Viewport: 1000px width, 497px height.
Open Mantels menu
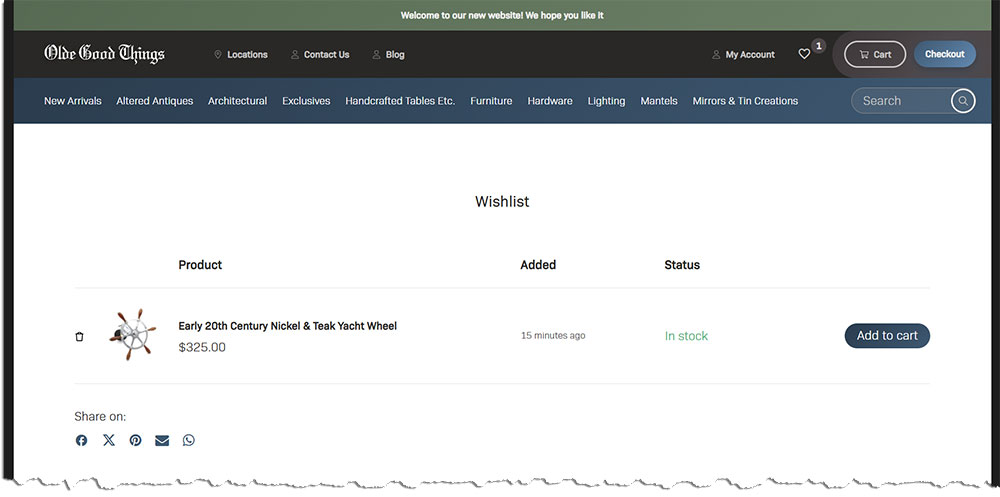[x=659, y=101]
